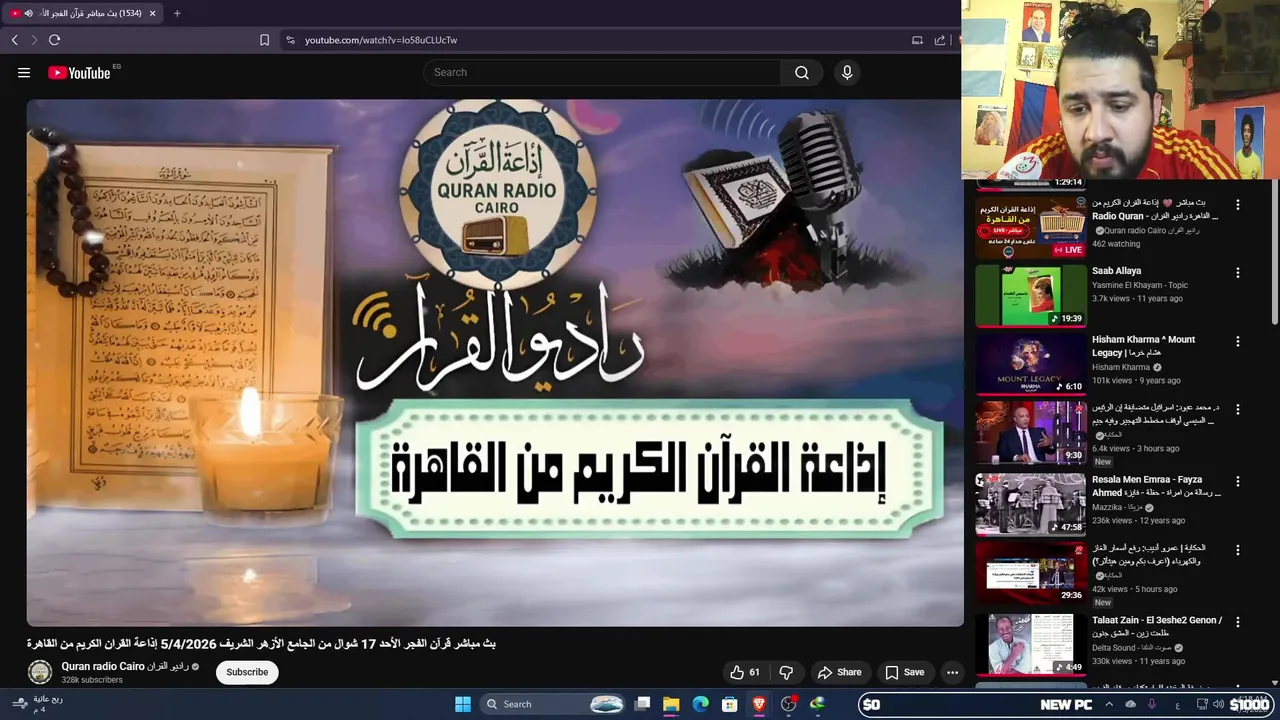Image resolution: width=1280 pixels, height=720 pixels.
Task: Open options menu for Saab Allaya video
Action: (1237, 273)
